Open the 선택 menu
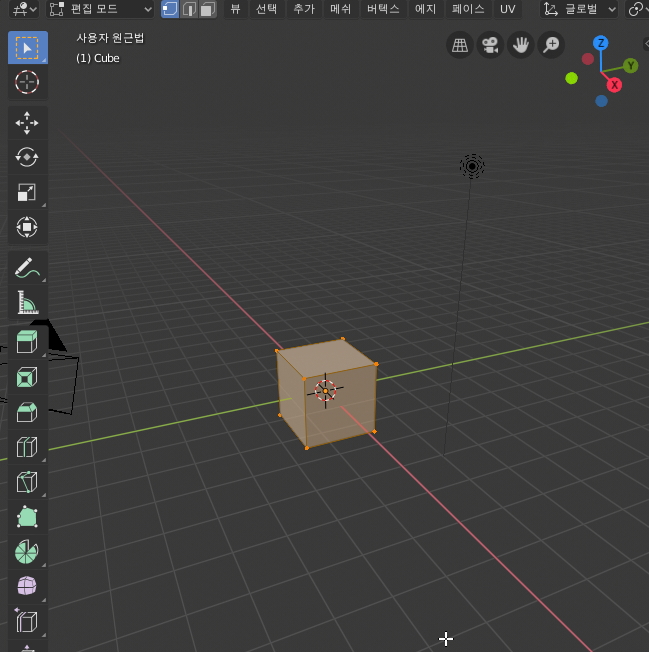This screenshot has width=649, height=652. coord(266,9)
